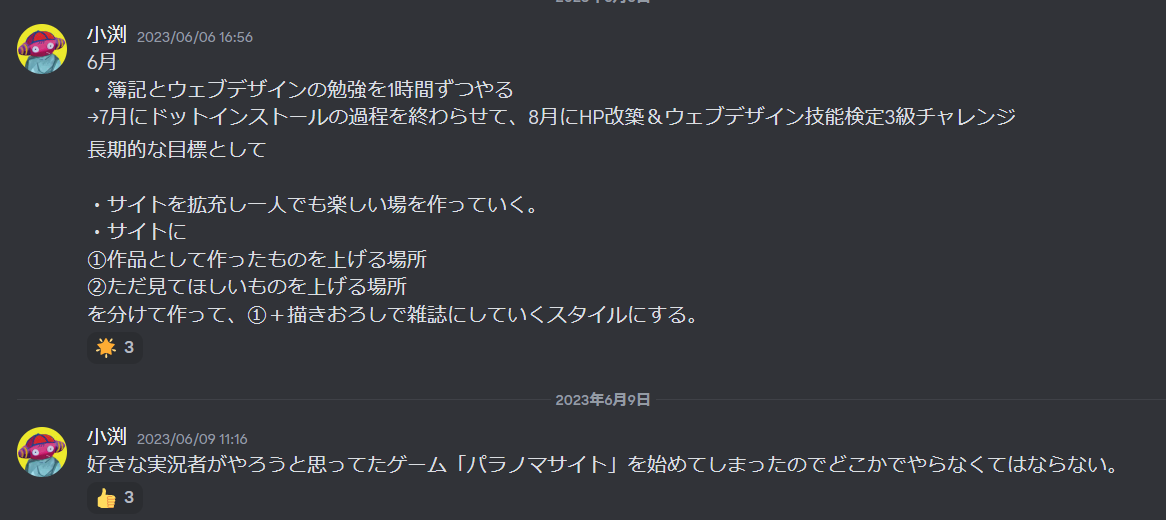This screenshot has height=520, width=1166.
Task: Open 小渕's avatar on the 11:16 message
Action: (42, 452)
